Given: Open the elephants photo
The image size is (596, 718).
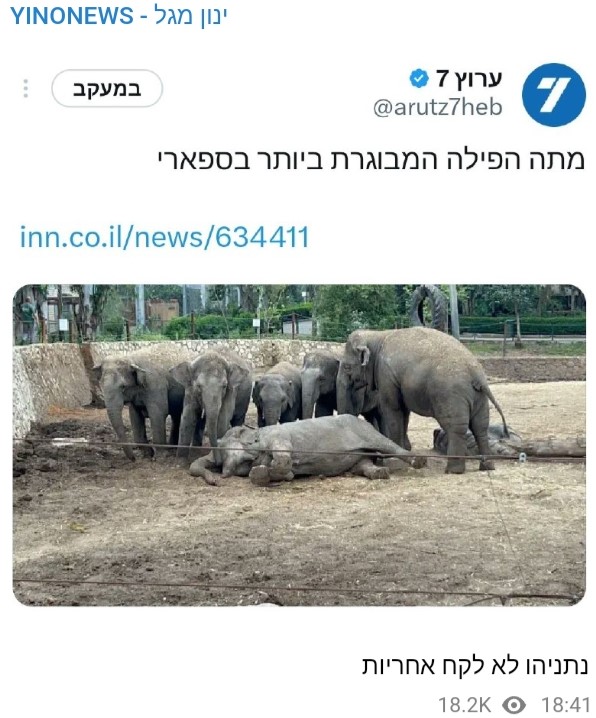Looking at the screenshot, I should coord(299,445).
